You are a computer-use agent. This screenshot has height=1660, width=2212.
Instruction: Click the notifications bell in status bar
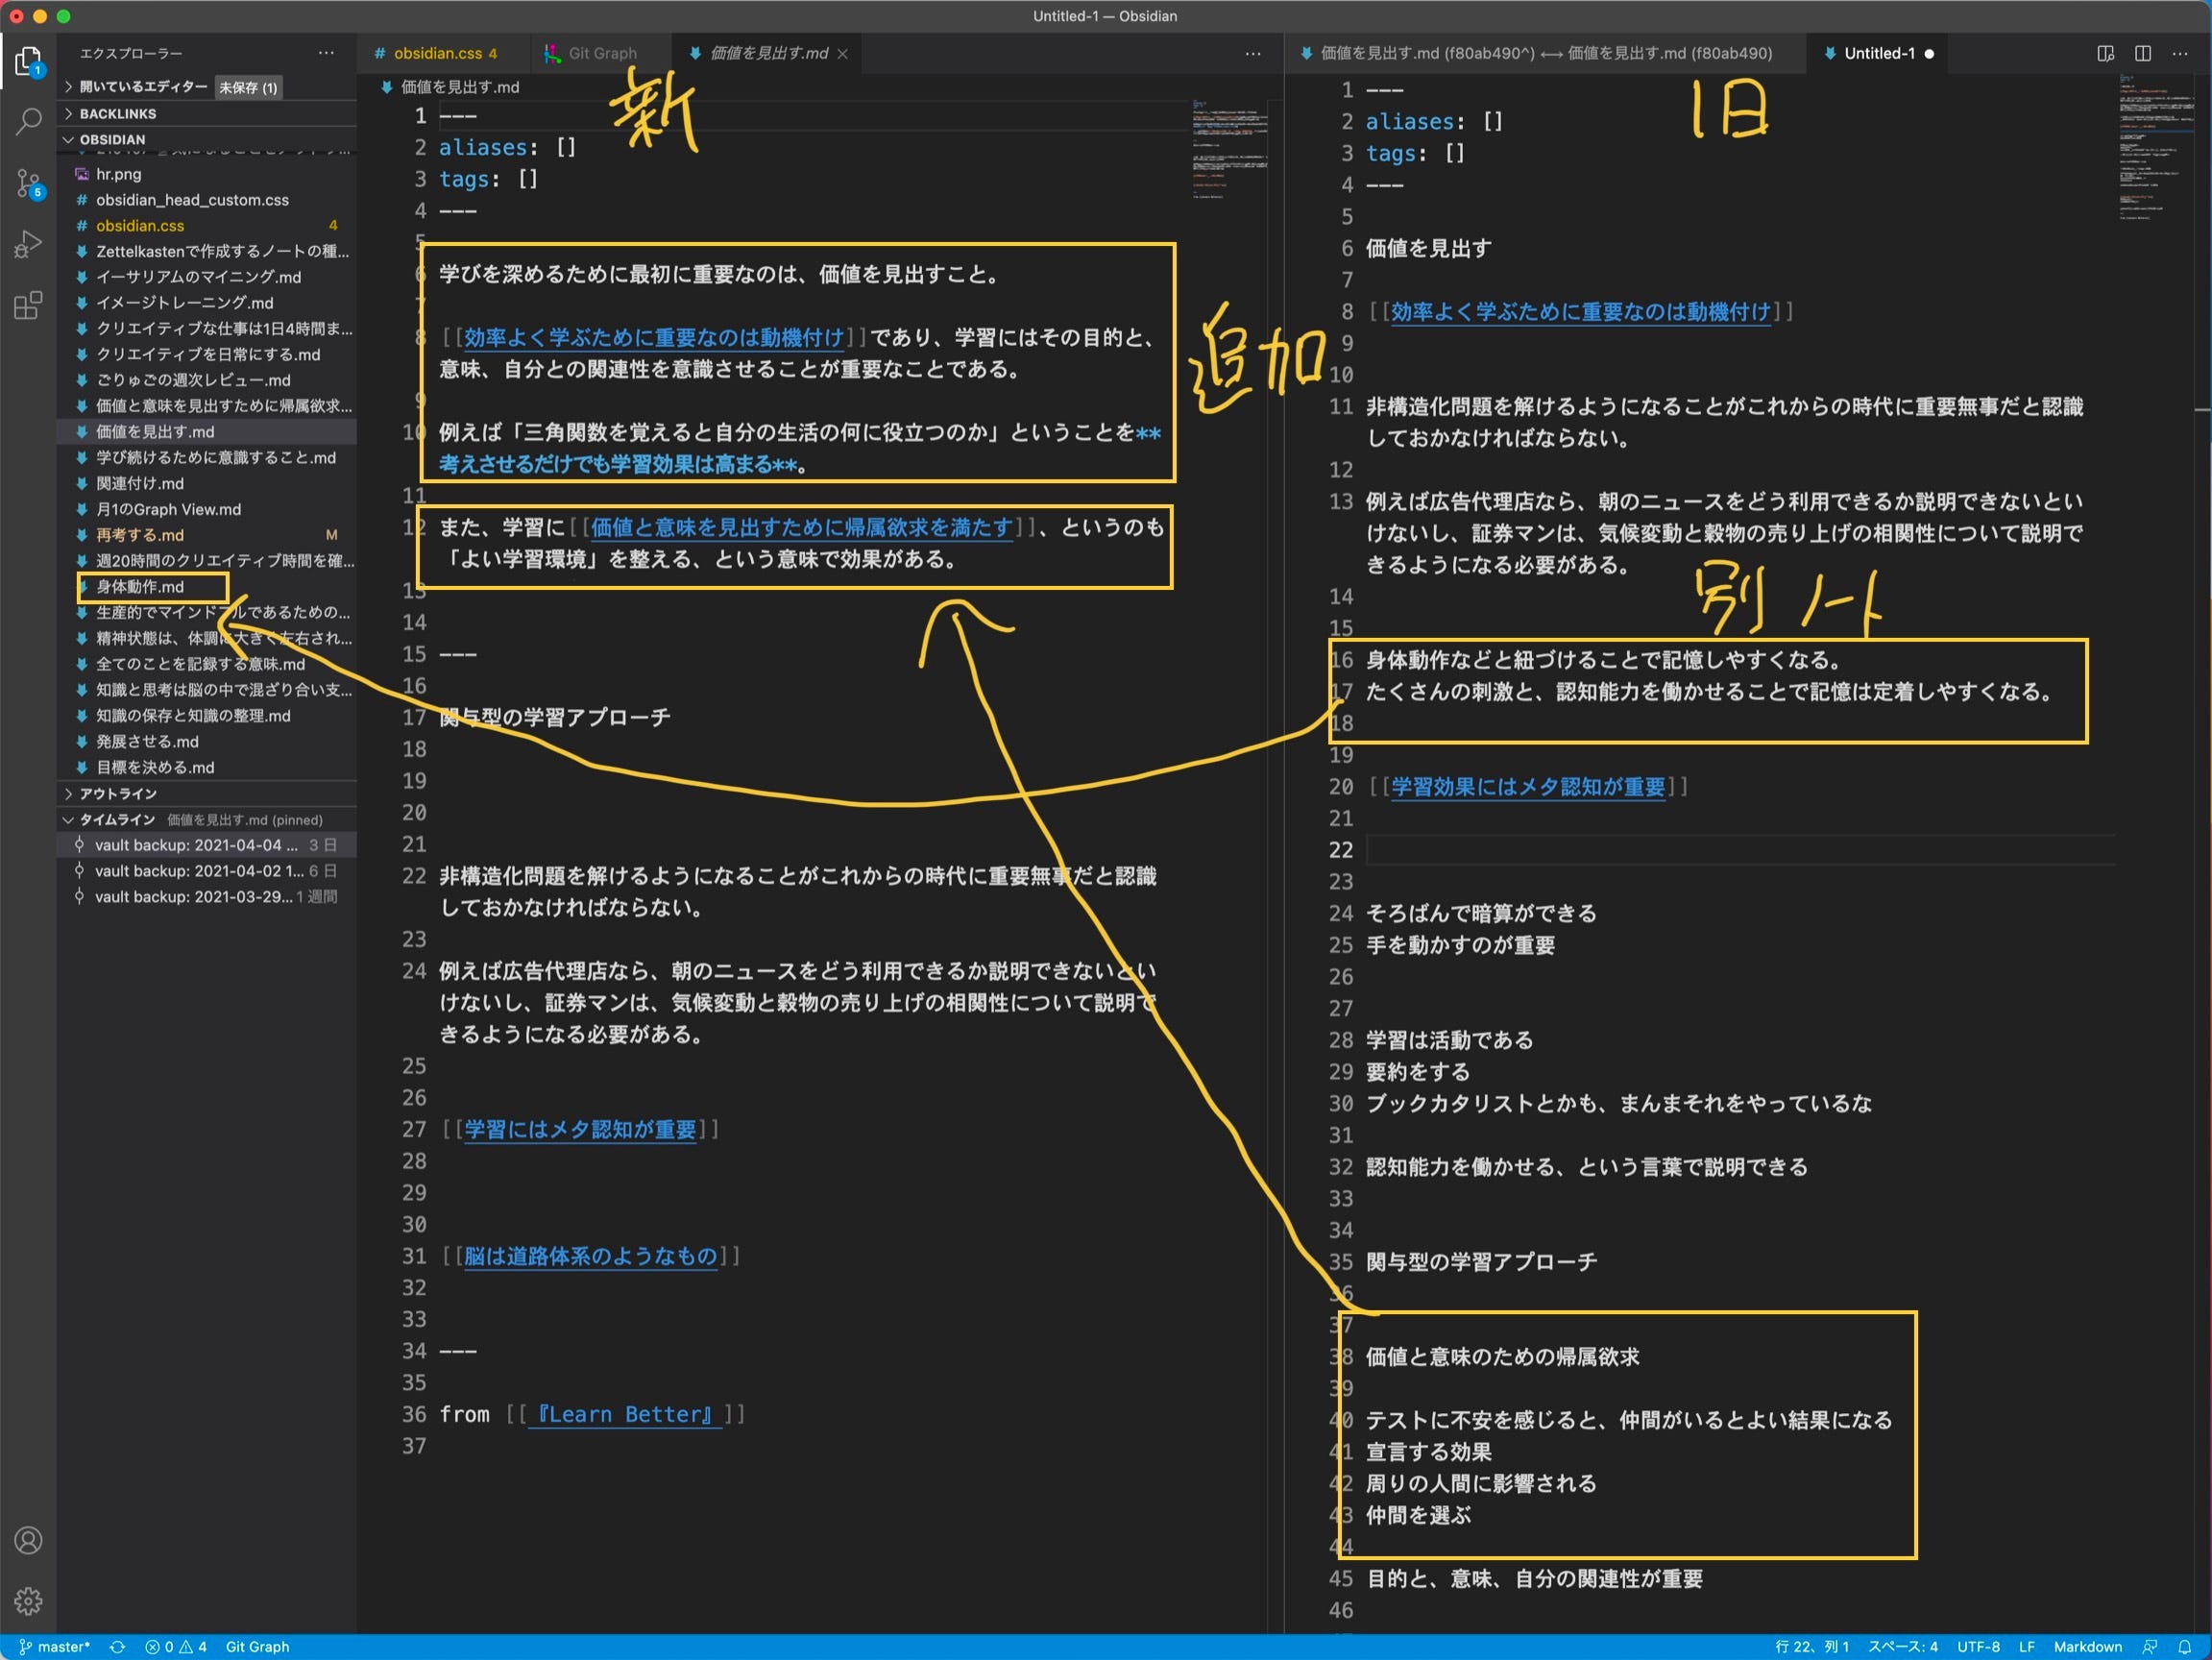(2184, 1647)
